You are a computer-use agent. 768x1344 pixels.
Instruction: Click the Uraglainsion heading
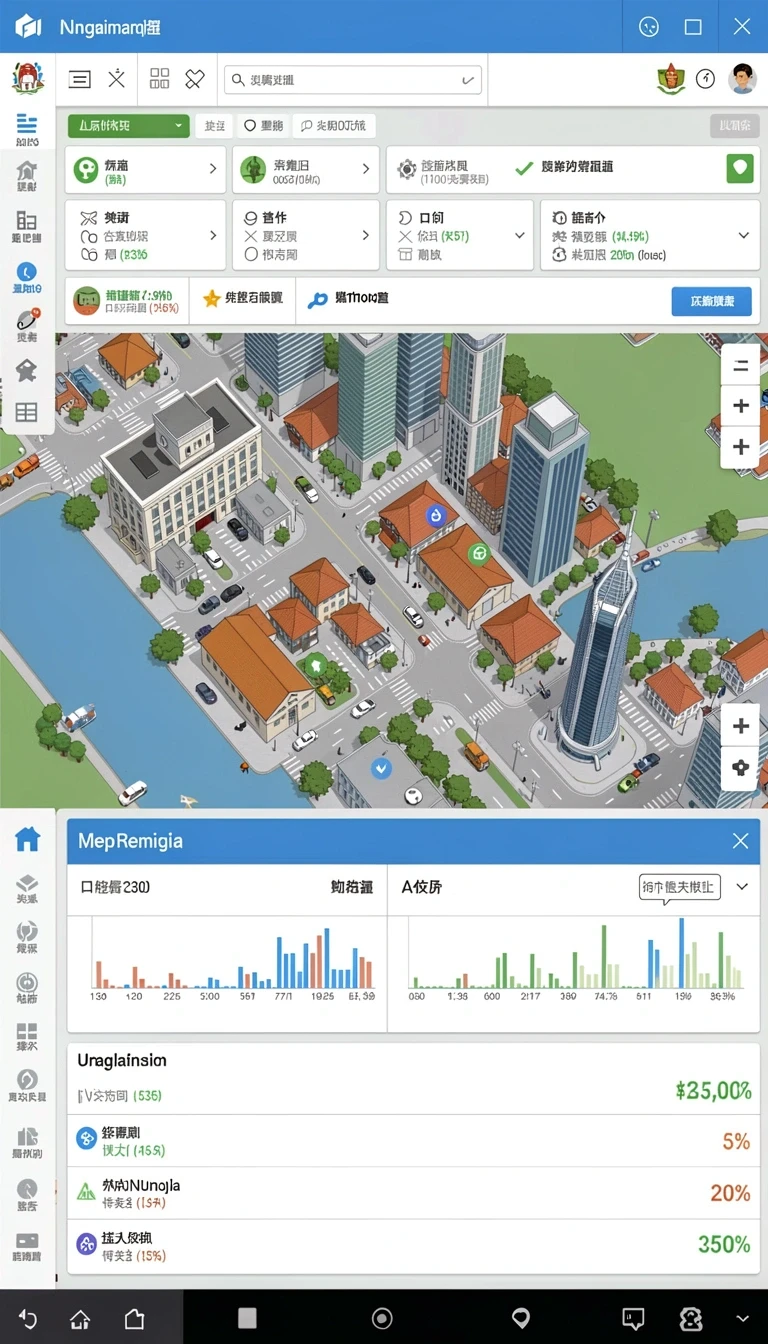(x=122, y=1060)
